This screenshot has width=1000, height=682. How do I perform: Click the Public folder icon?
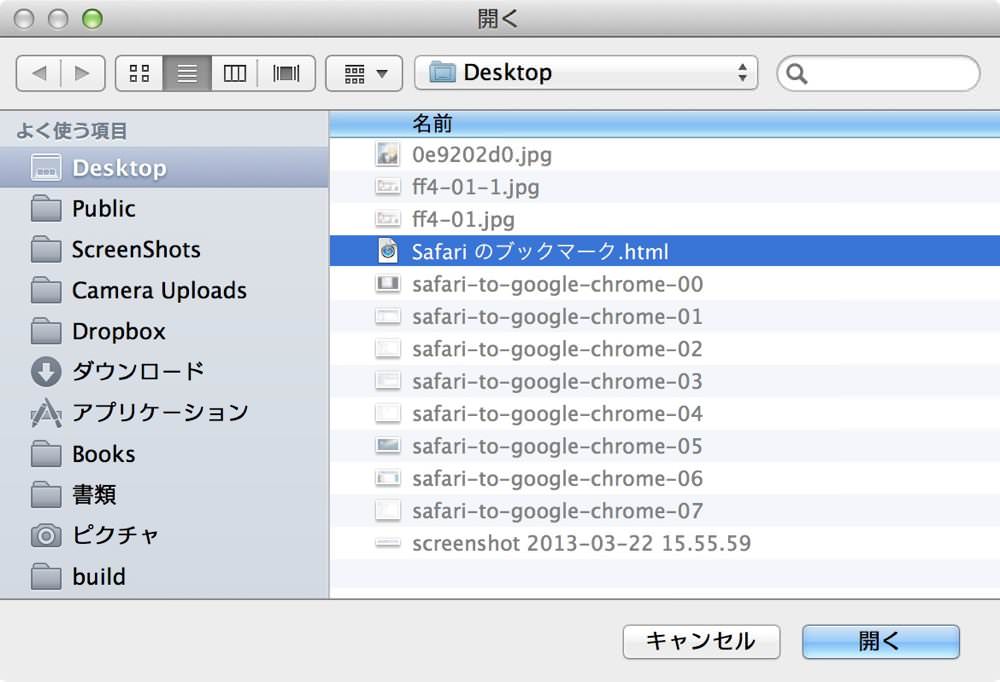(x=46, y=209)
